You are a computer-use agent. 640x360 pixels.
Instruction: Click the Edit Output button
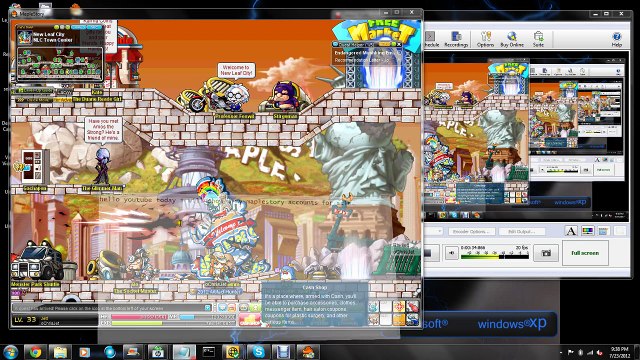pyautogui.click(x=521, y=231)
